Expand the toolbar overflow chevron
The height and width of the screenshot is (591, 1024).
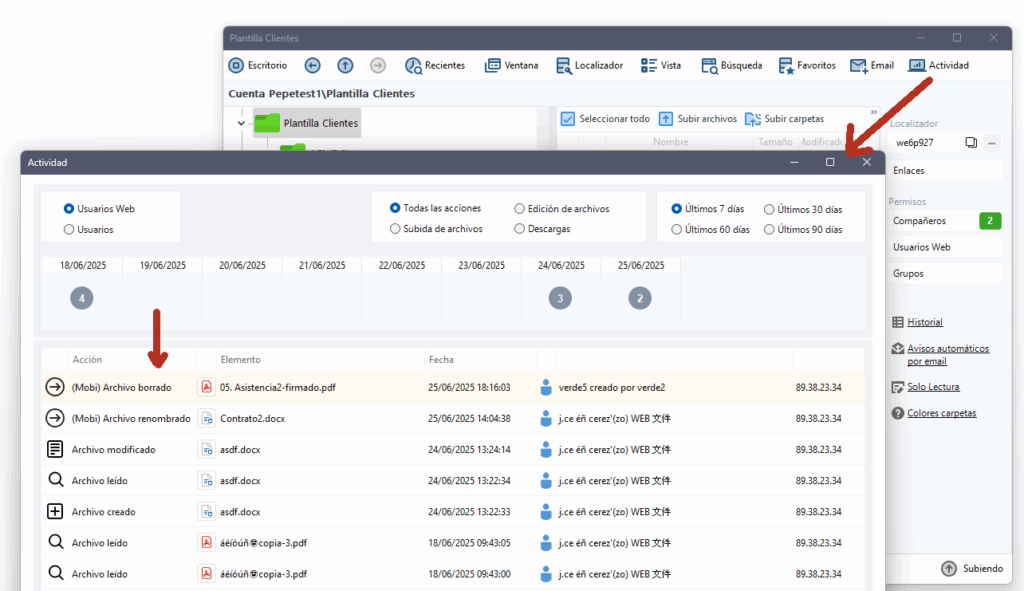pos(874,112)
